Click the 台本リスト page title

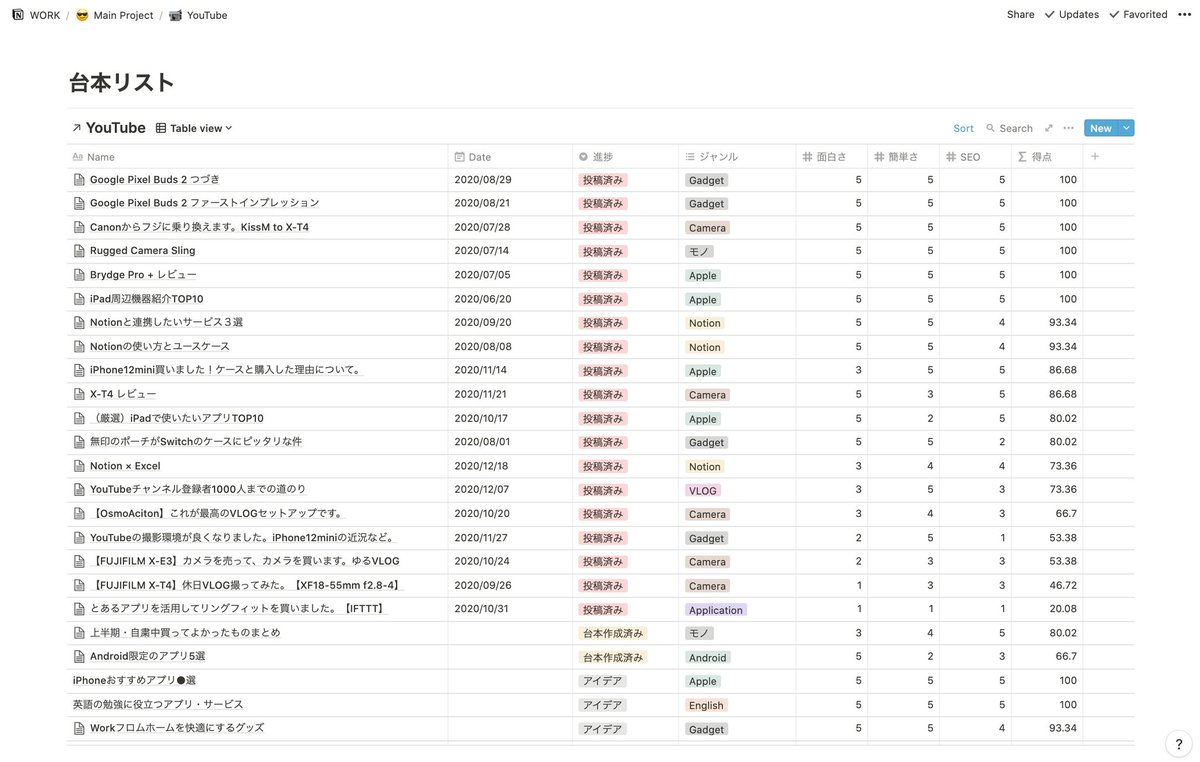coord(122,83)
